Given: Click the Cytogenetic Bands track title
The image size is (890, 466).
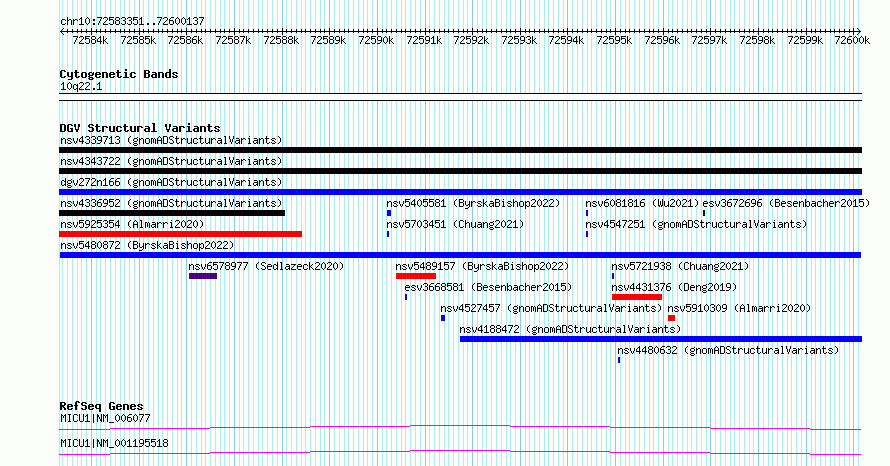Looking at the screenshot, I should click(x=119, y=74).
